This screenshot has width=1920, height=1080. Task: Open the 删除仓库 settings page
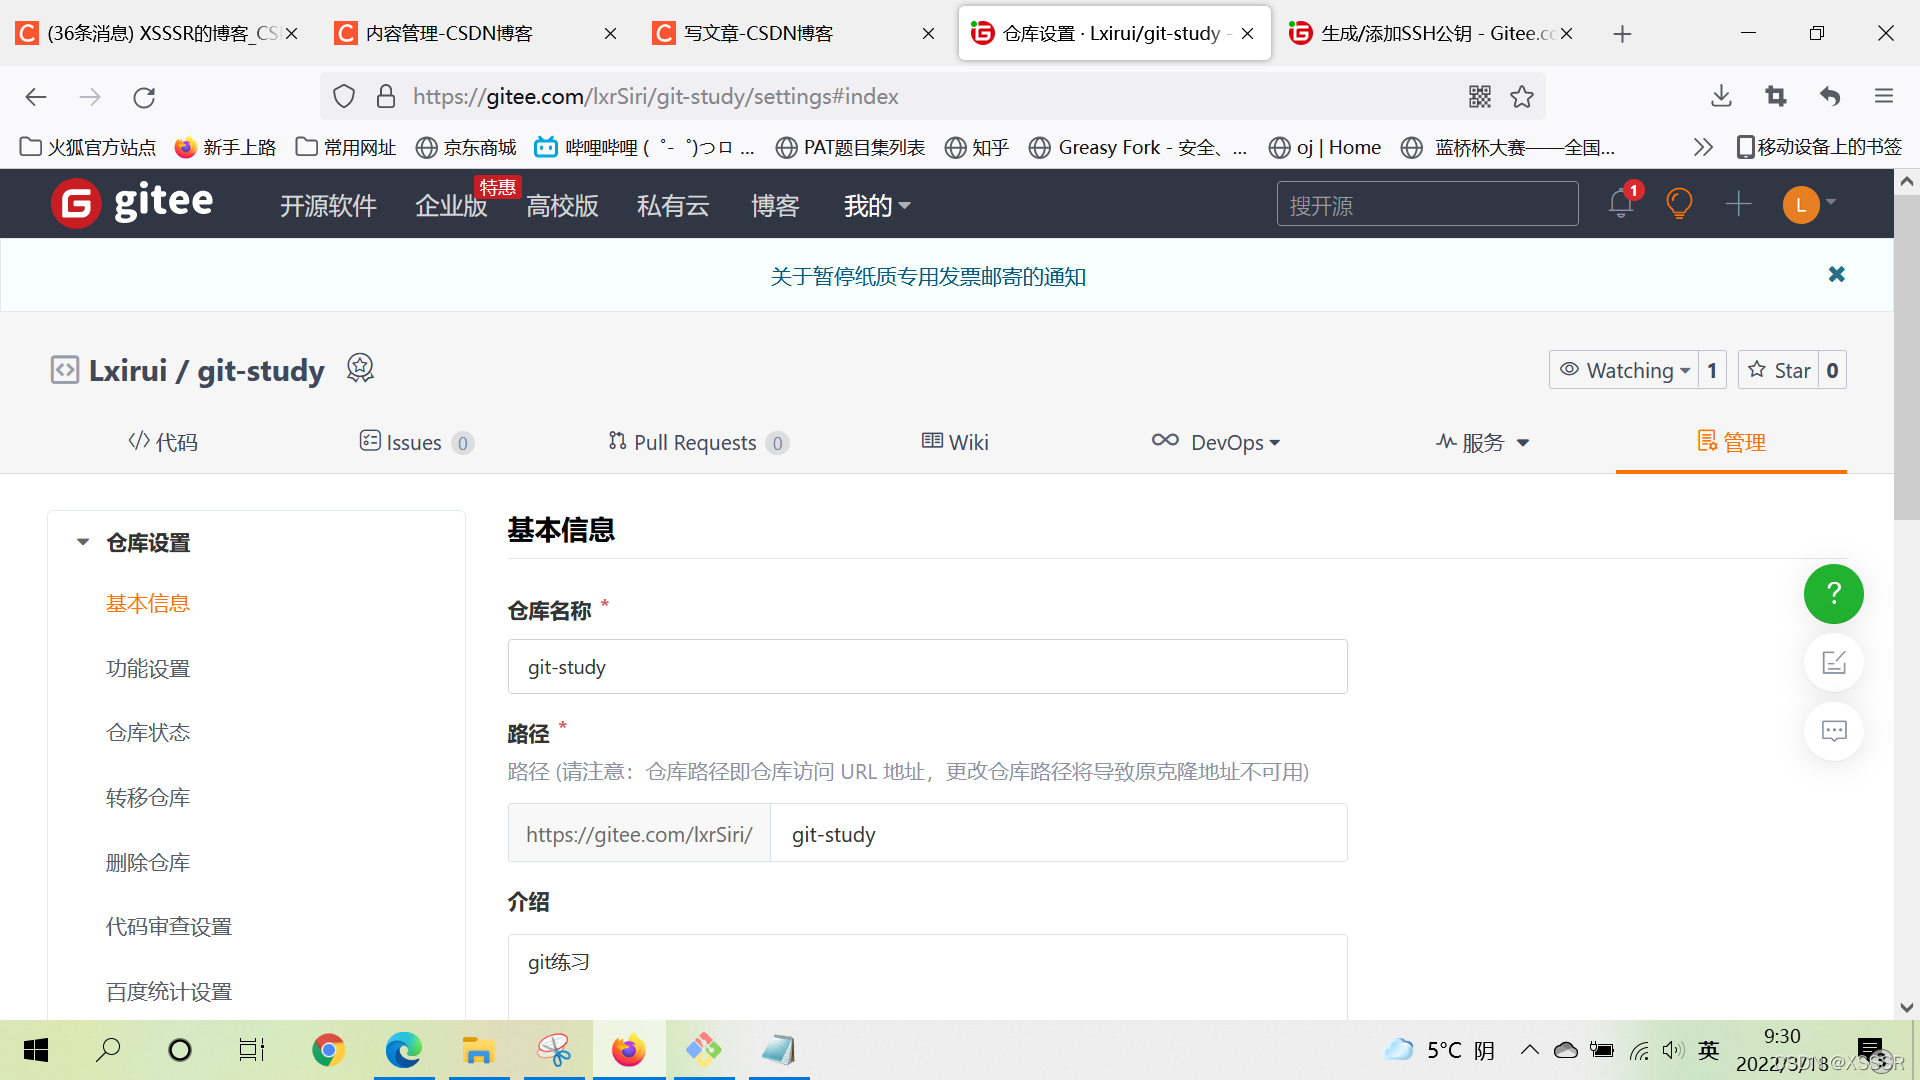147,861
